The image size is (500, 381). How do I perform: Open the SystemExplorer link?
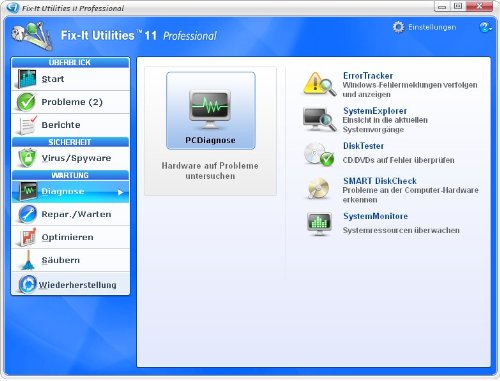pyautogui.click(x=375, y=111)
